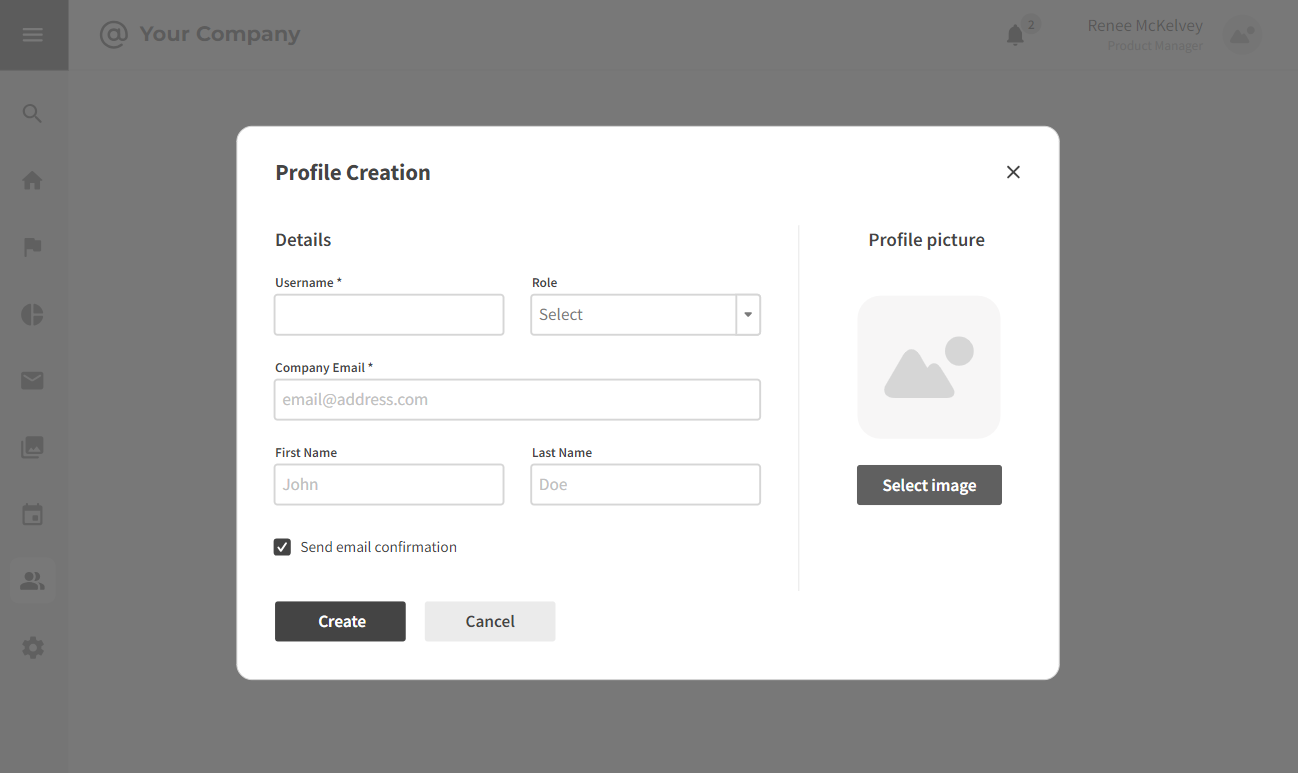Image resolution: width=1298 pixels, height=773 pixels.
Task: Click the Create button
Action: (340, 621)
